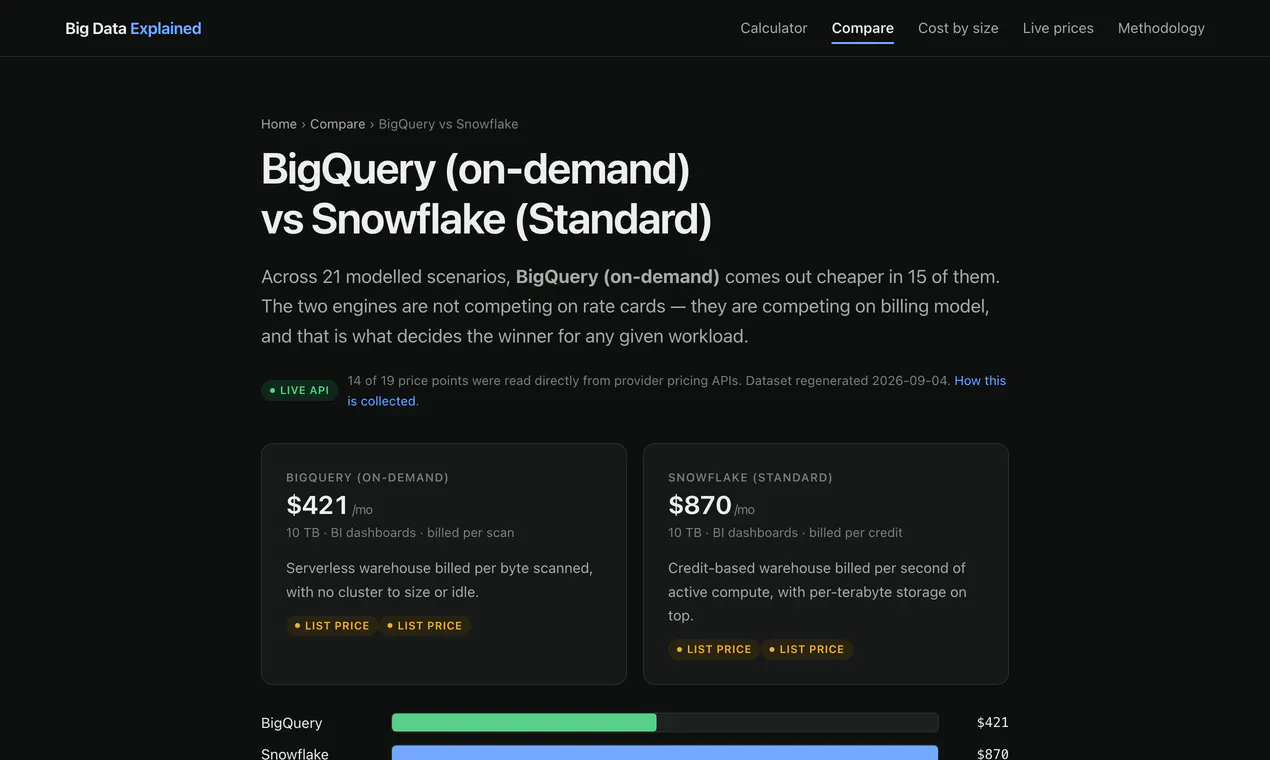Click the LIVE API status badge
The height and width of the screenshot is (760, 1270).
[299, 390]
